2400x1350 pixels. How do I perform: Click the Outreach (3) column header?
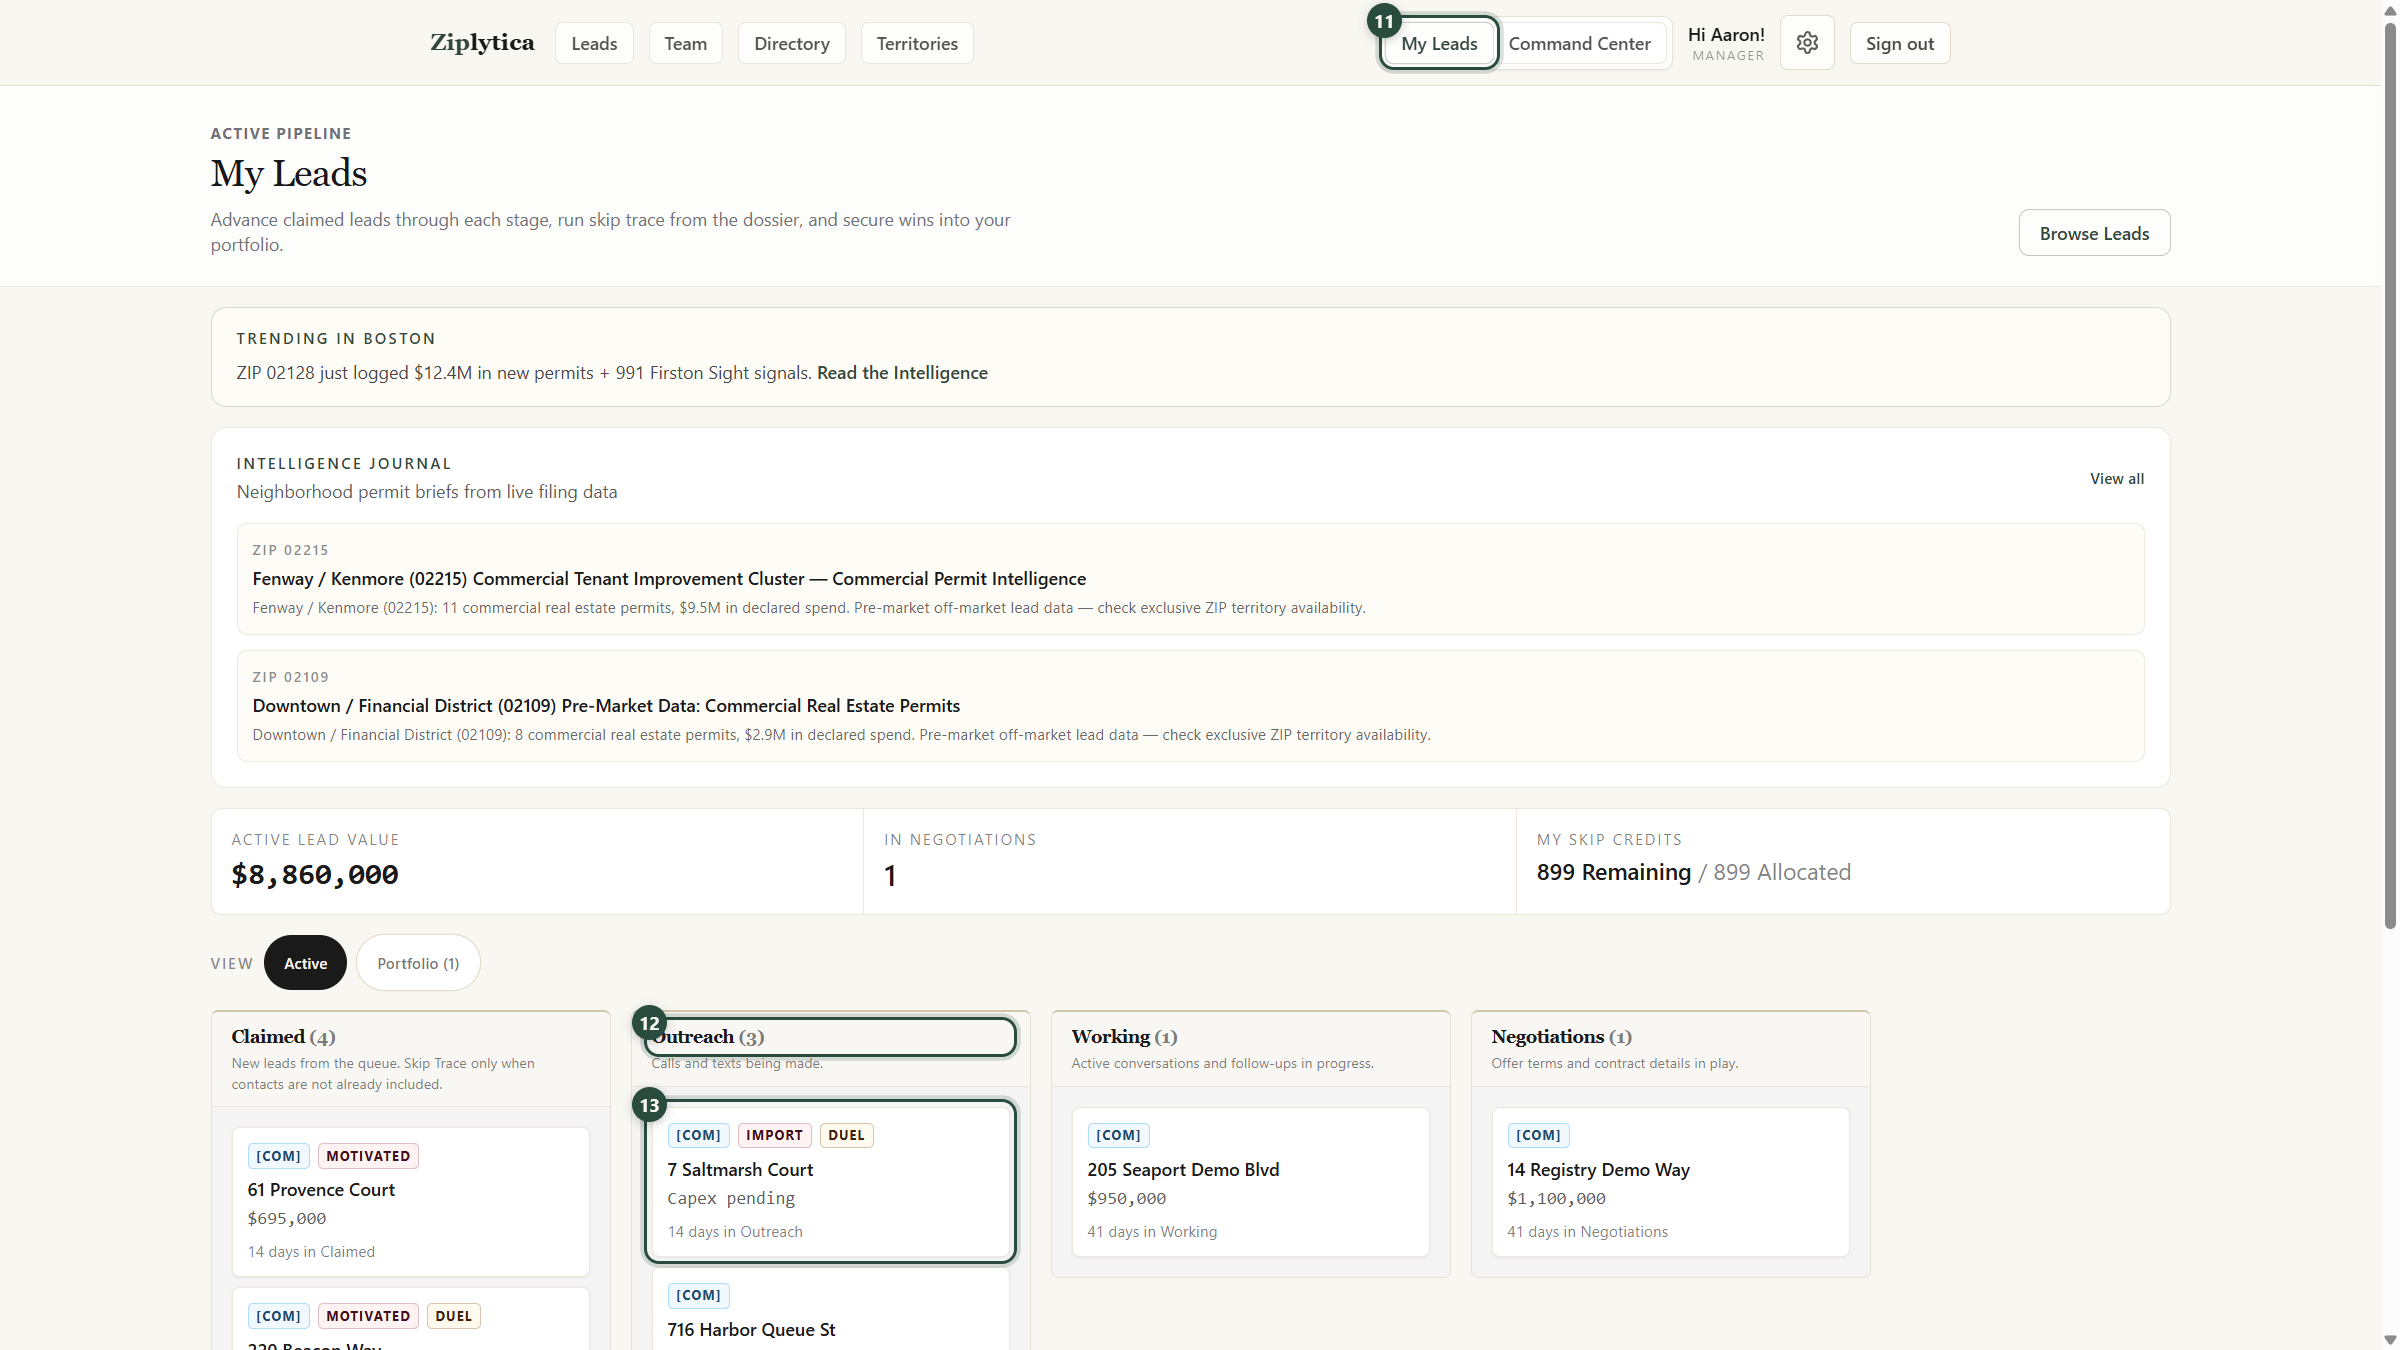coord(830,1037)
